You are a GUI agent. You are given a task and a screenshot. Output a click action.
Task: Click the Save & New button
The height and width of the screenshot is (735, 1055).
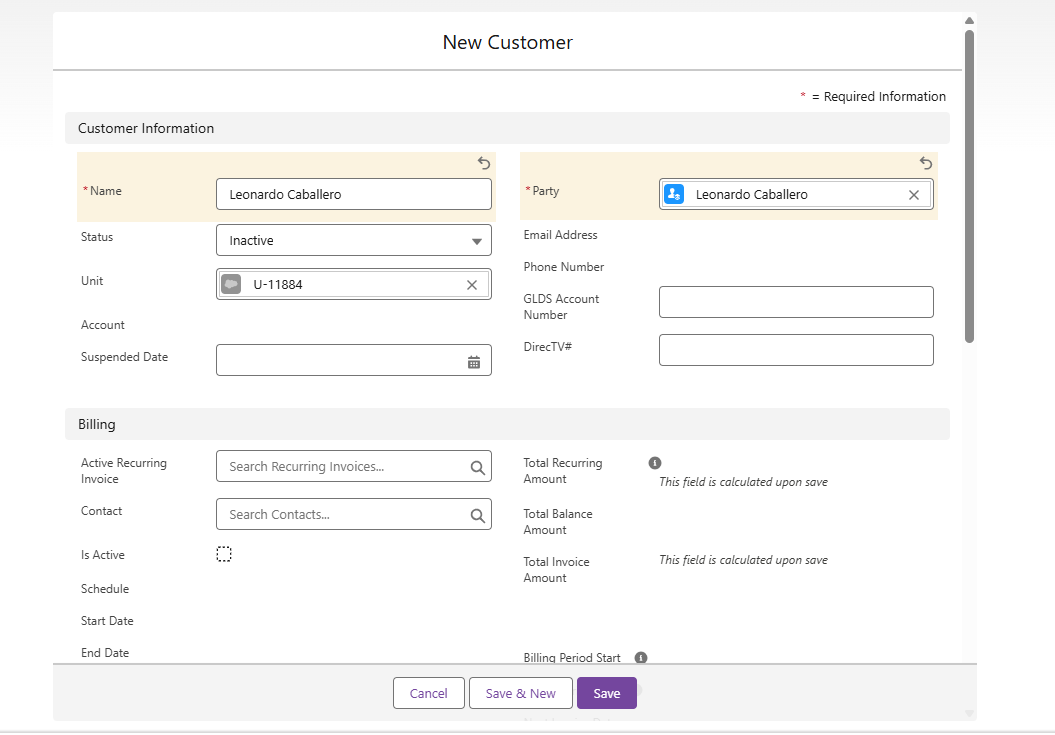coord(521,693)
